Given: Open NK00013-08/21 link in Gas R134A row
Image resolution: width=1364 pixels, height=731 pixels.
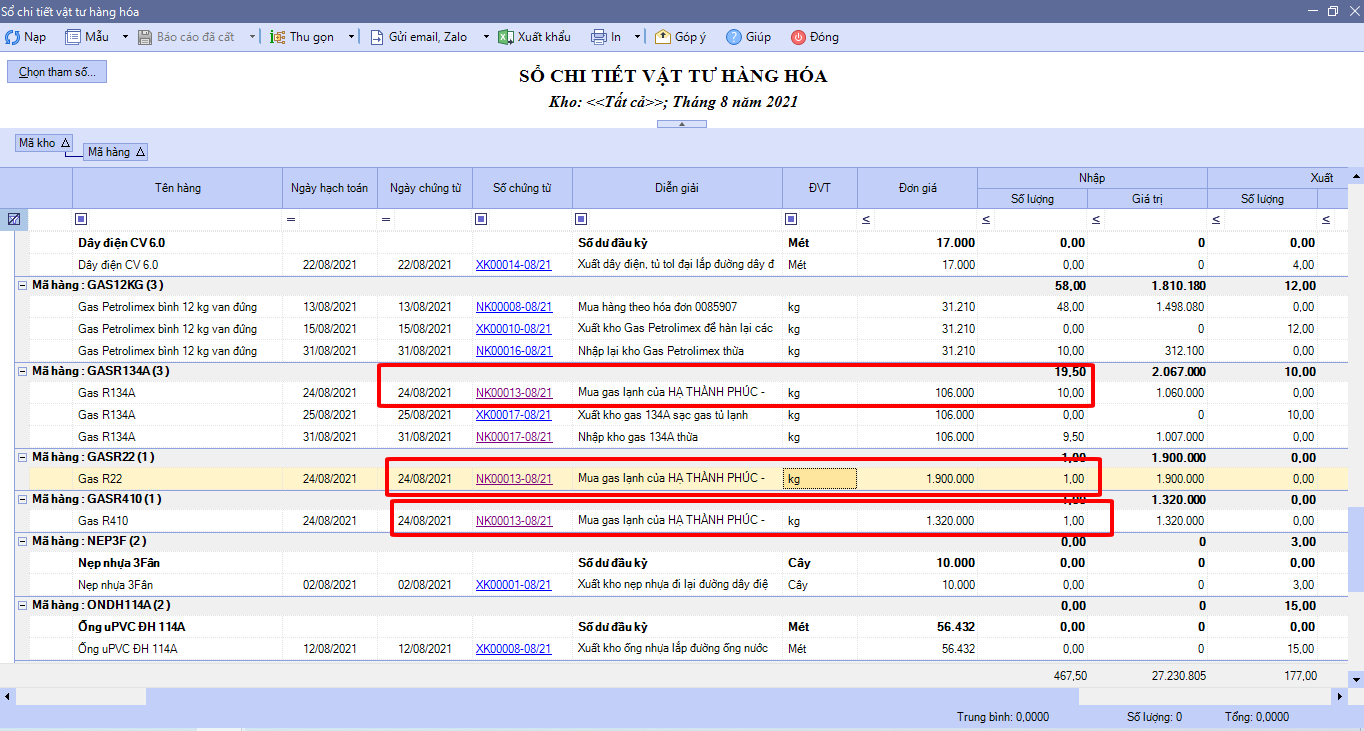Looking at the screenshot, I should pos(513,393).
